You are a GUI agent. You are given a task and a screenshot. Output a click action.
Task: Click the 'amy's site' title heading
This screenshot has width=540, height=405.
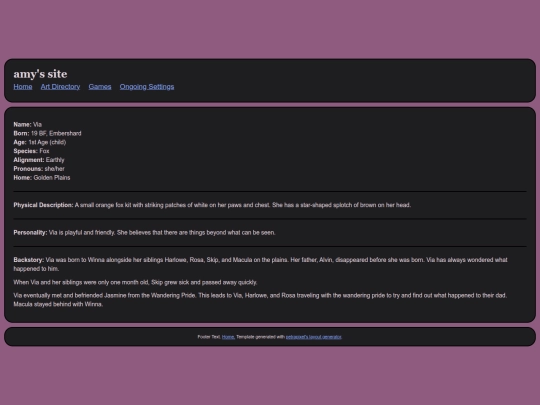coord(40,74)
